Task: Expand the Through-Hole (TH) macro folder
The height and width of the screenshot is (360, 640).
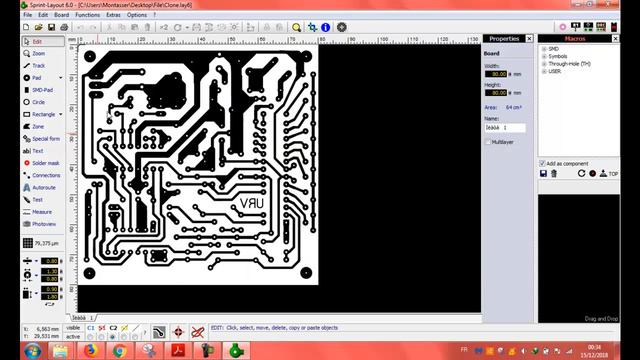Action: coord(544,64)
